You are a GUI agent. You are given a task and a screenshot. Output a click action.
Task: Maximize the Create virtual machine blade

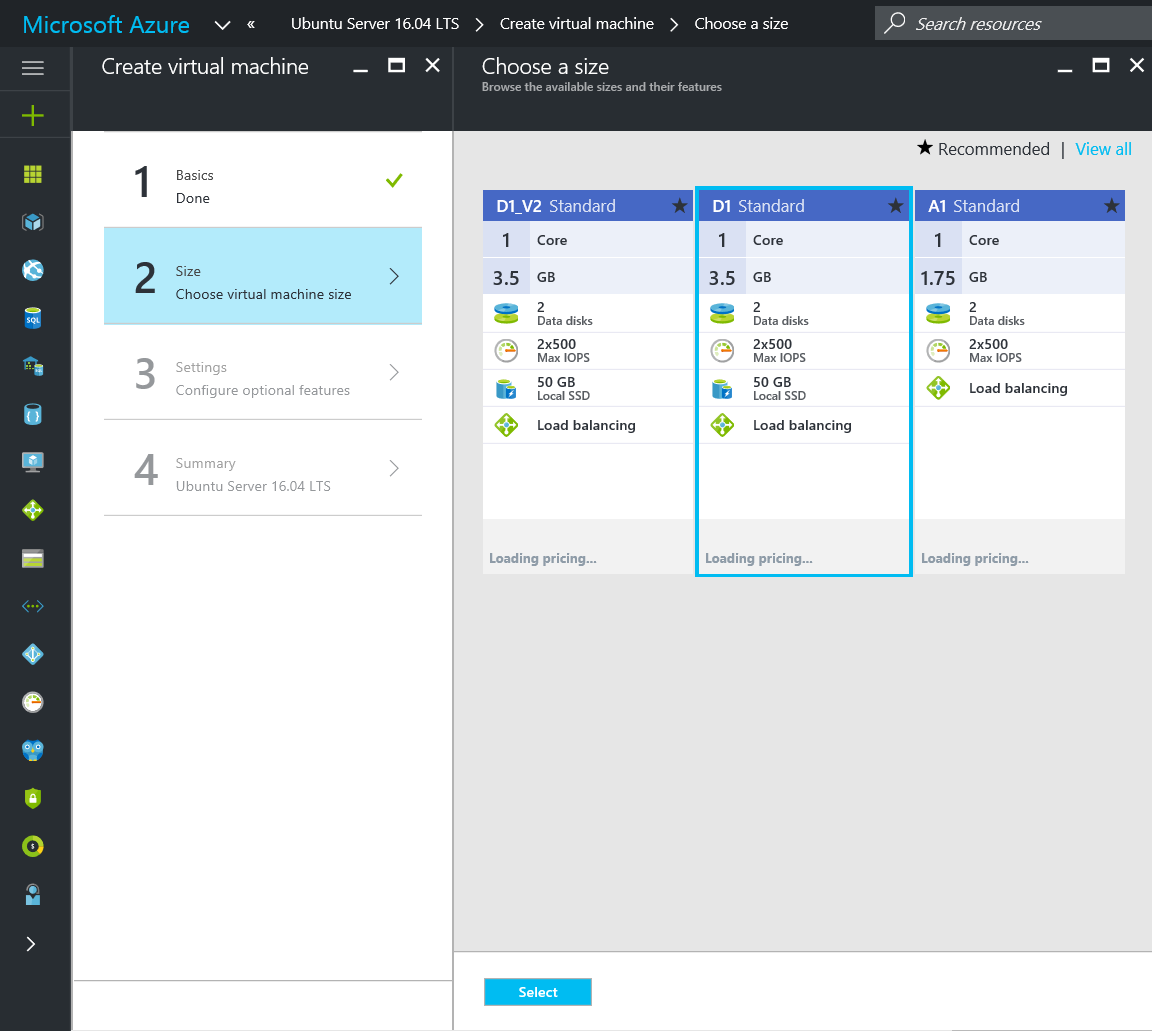[x=397, y=66]
